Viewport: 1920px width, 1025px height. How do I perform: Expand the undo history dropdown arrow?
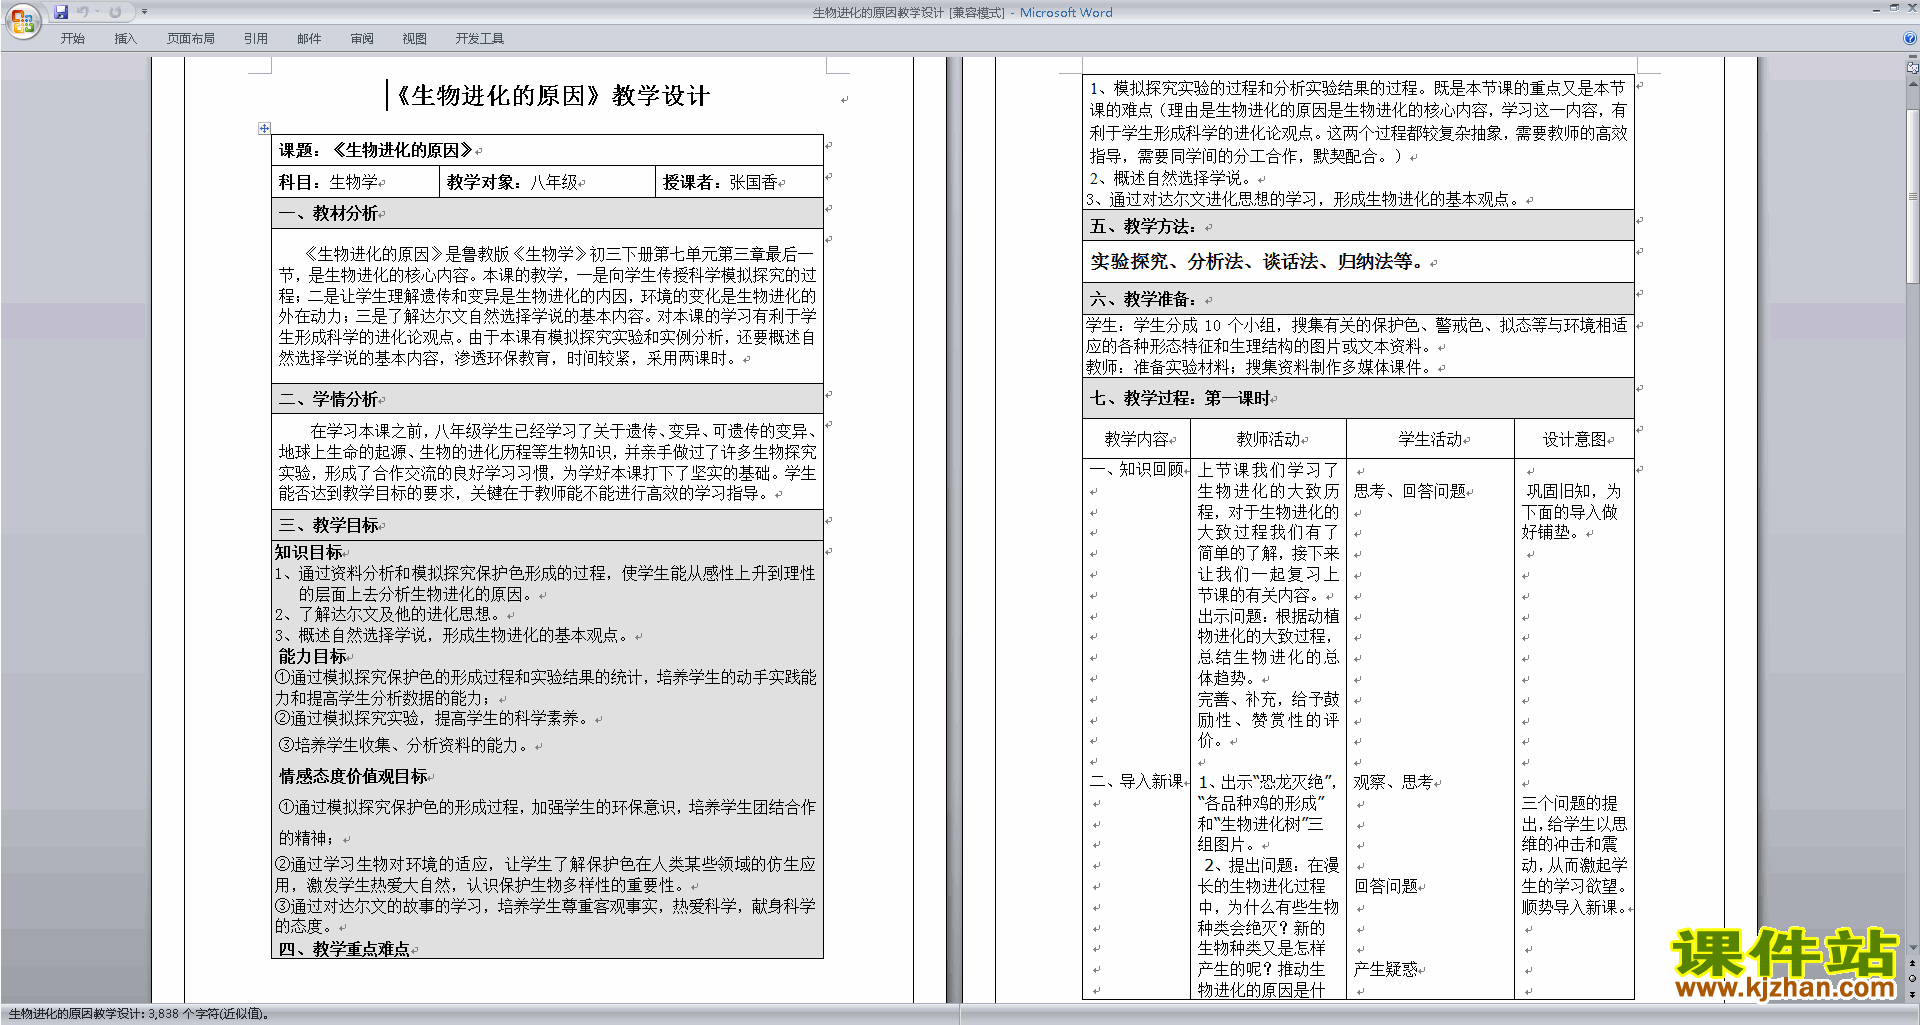(96, 12)
